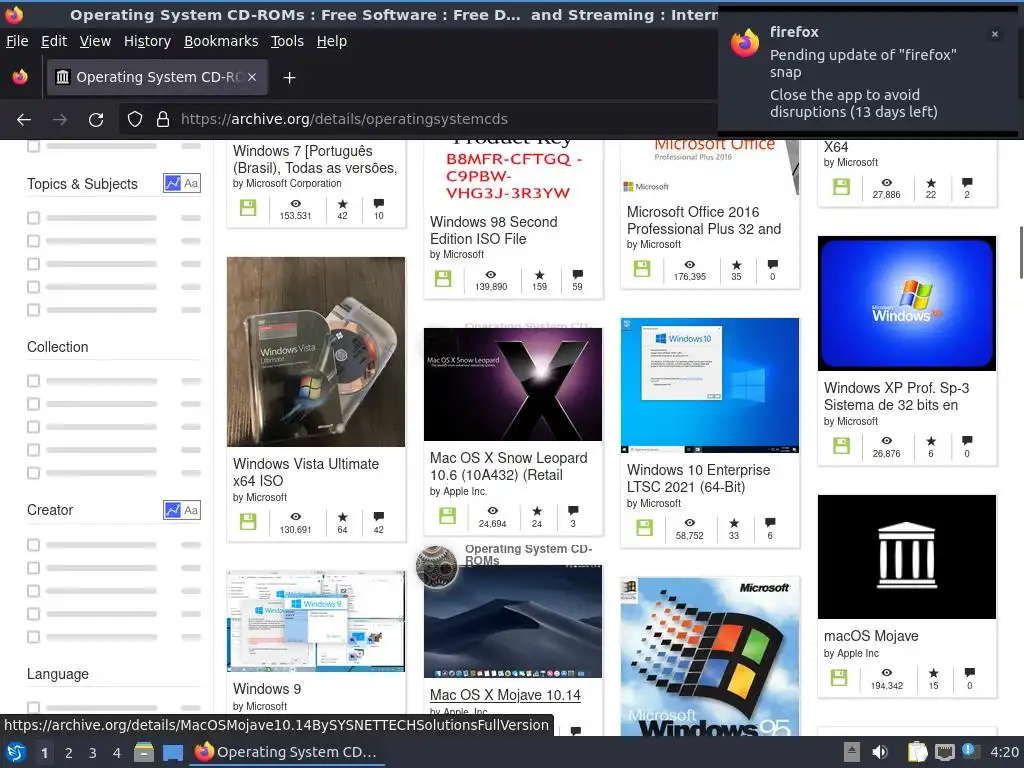Image resolution: width=1024 pixels, height=768 pixels.
Task: Open the View menu
Action: coord(95,41)
